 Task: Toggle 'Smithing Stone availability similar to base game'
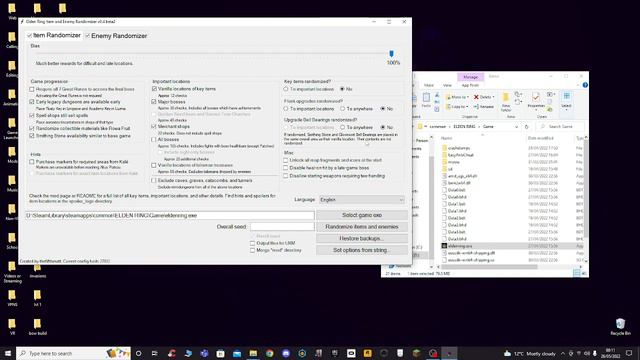[x=32, y=136]
